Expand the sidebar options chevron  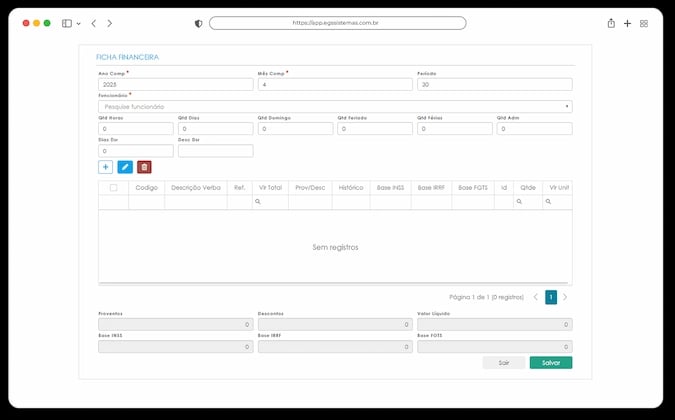[78, 24]
